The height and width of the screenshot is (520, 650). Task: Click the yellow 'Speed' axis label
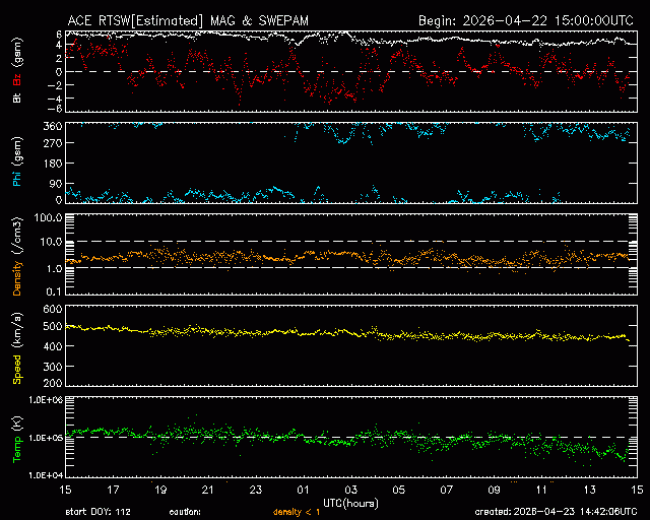click(x=17, y=369)
